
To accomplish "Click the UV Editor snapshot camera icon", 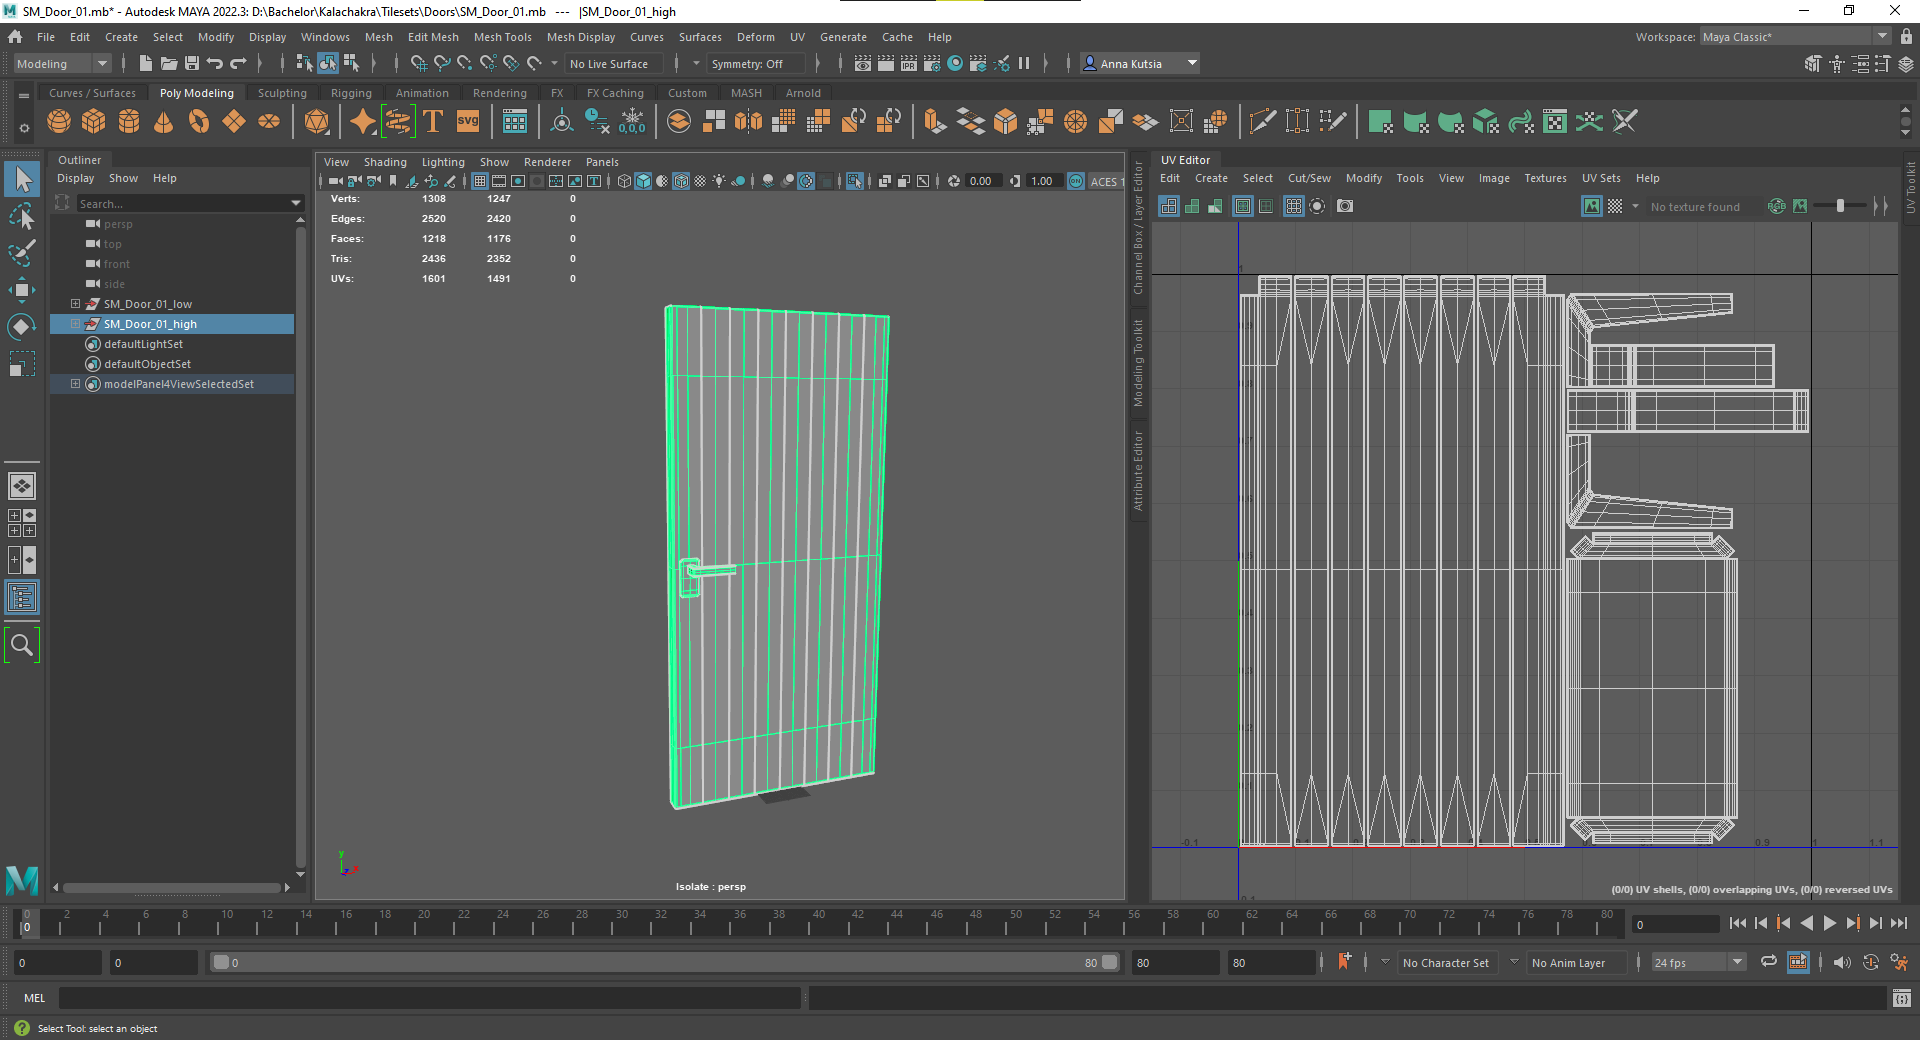I will [x=1345, y=206].
